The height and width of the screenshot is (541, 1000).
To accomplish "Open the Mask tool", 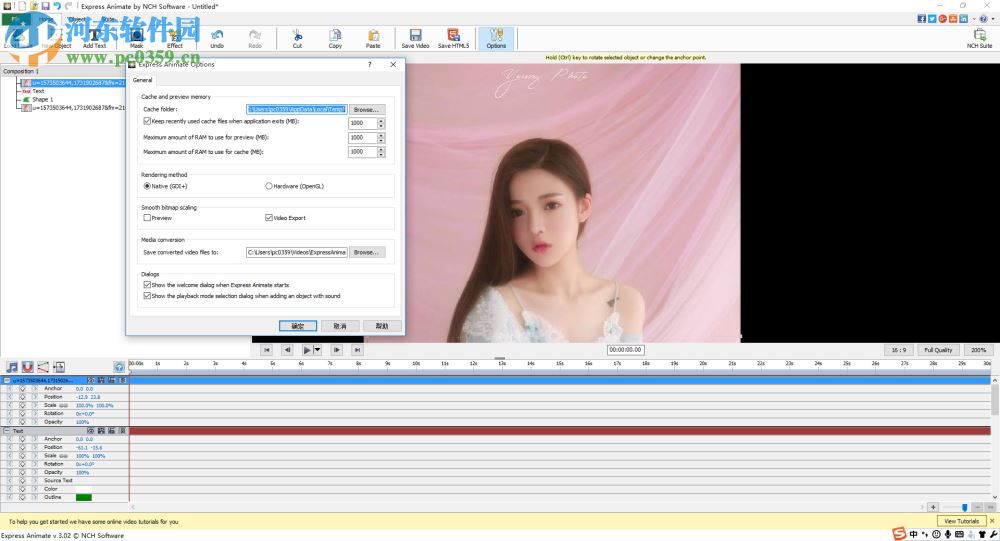I will pyautogui.click(x=136, y=38).
